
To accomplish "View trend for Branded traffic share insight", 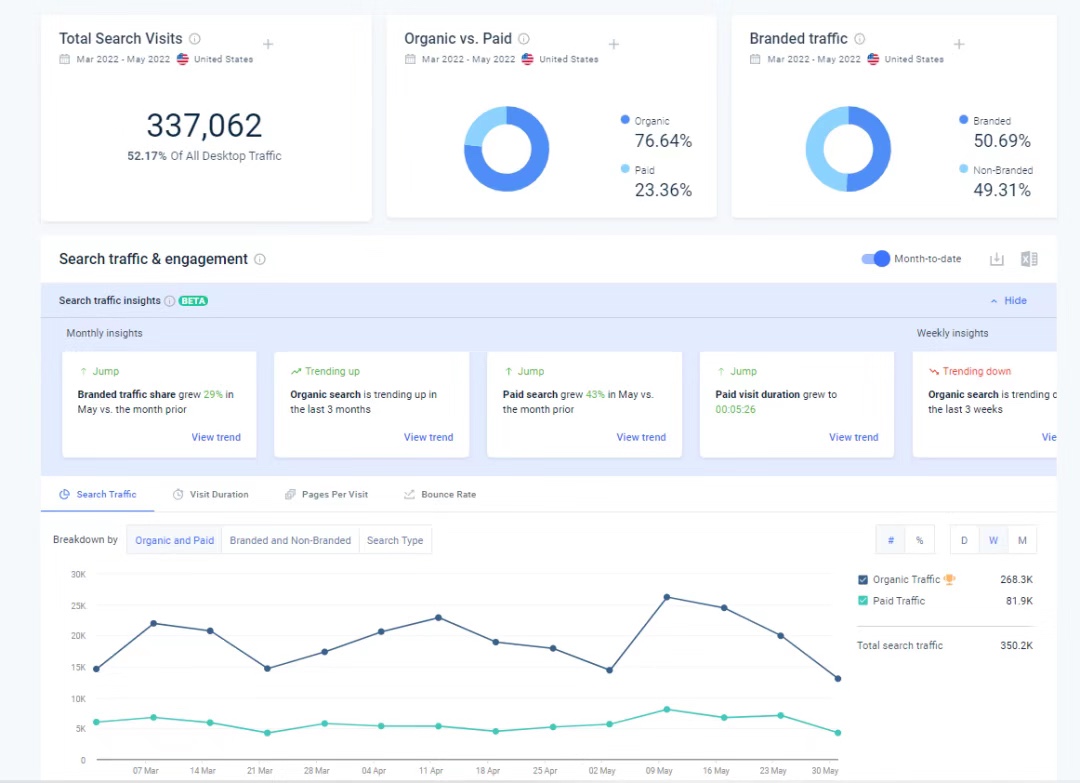I will [216, 437].
